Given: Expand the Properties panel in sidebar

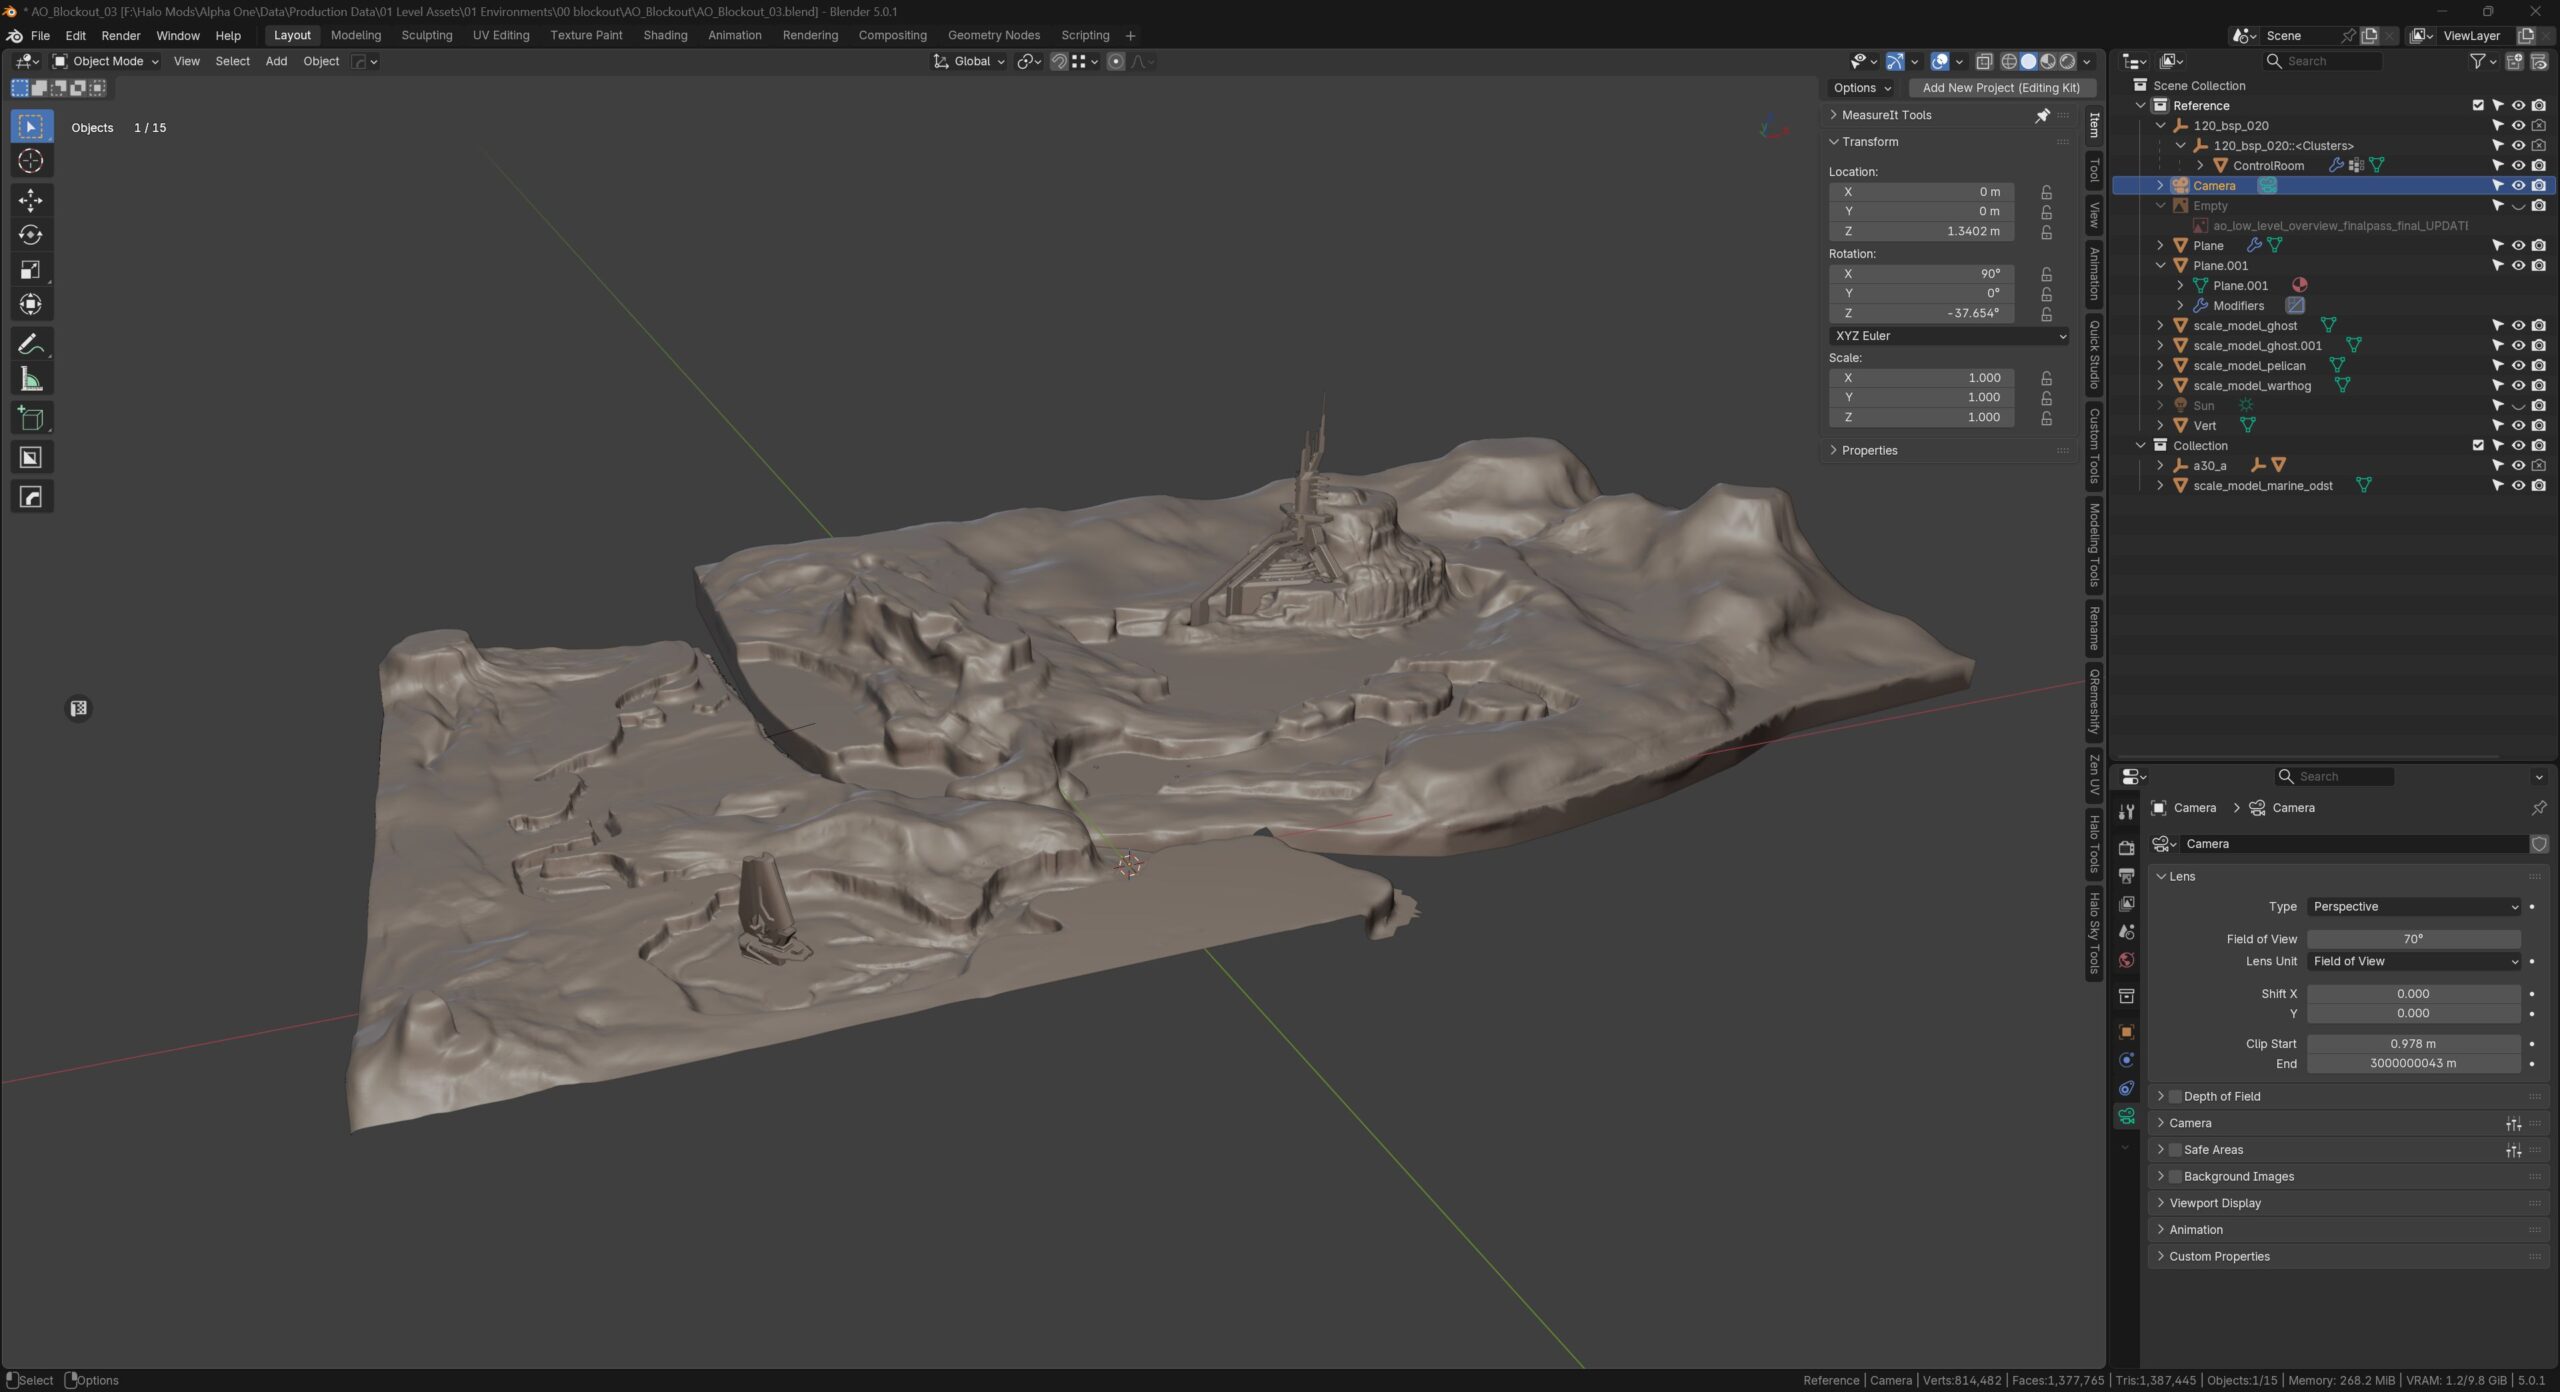Looking at the screenshot, I should [x=1868, y=451].
